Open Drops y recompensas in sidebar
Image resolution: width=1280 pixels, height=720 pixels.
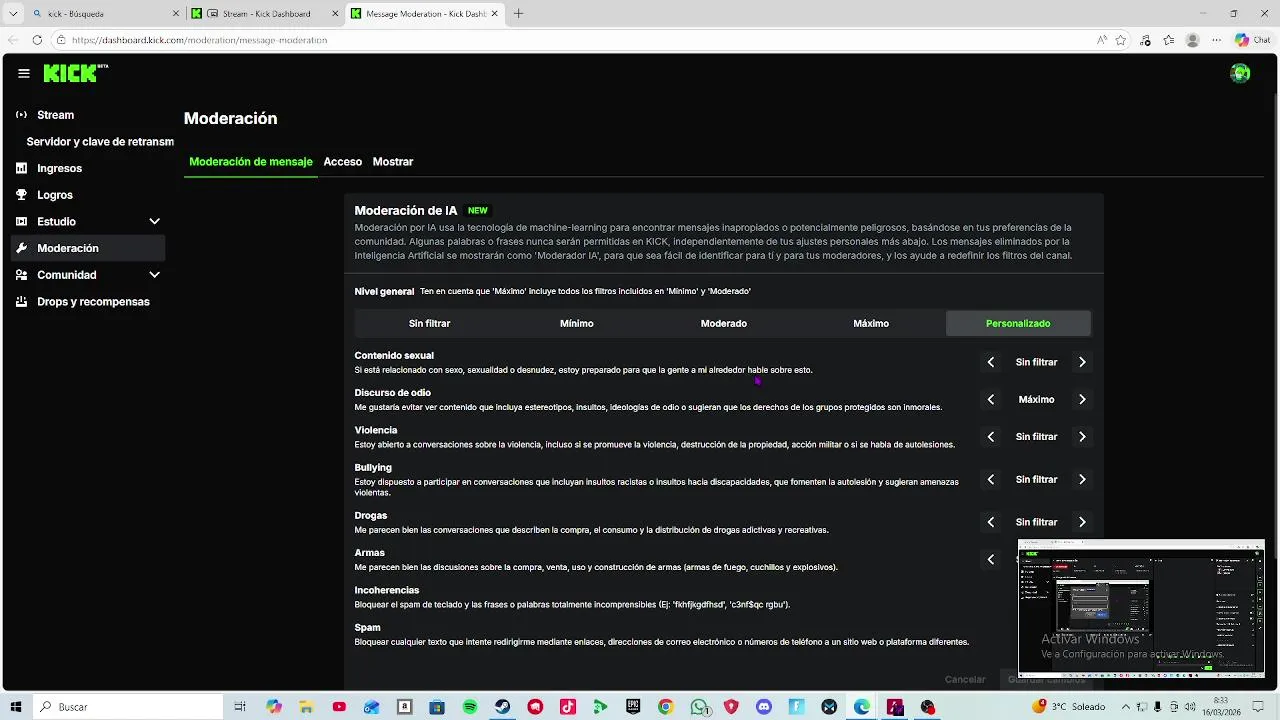[88, 301]
